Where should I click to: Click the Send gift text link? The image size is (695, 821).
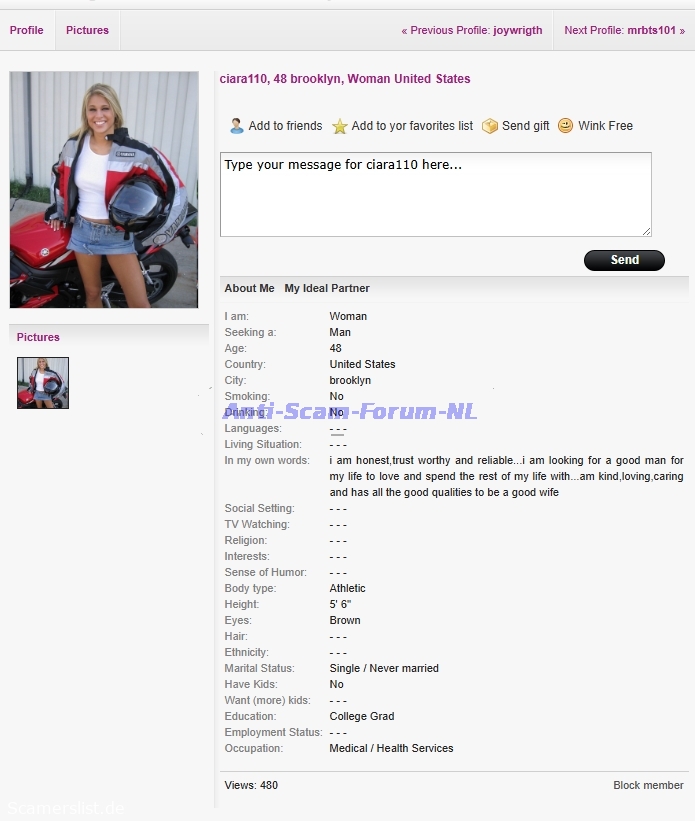click(x=525, y=126)
